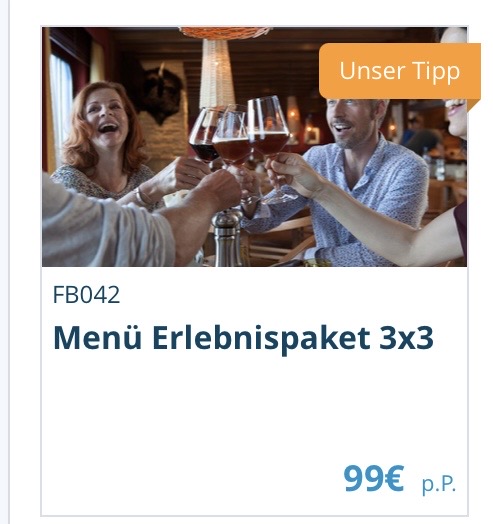Click the p.P. per-person label
The width and height of the screenshot is (493, 524).
pos(439,484)
